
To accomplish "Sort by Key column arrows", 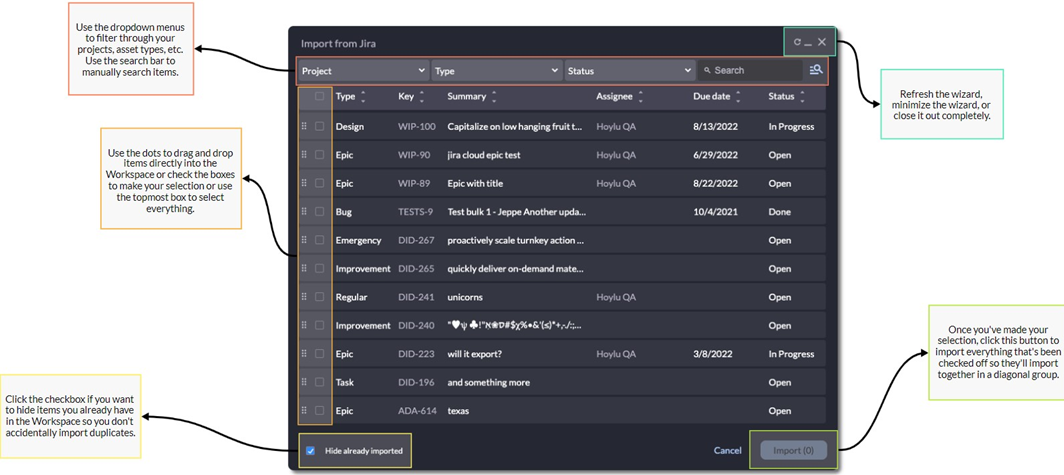I will (x=421, y=97).
